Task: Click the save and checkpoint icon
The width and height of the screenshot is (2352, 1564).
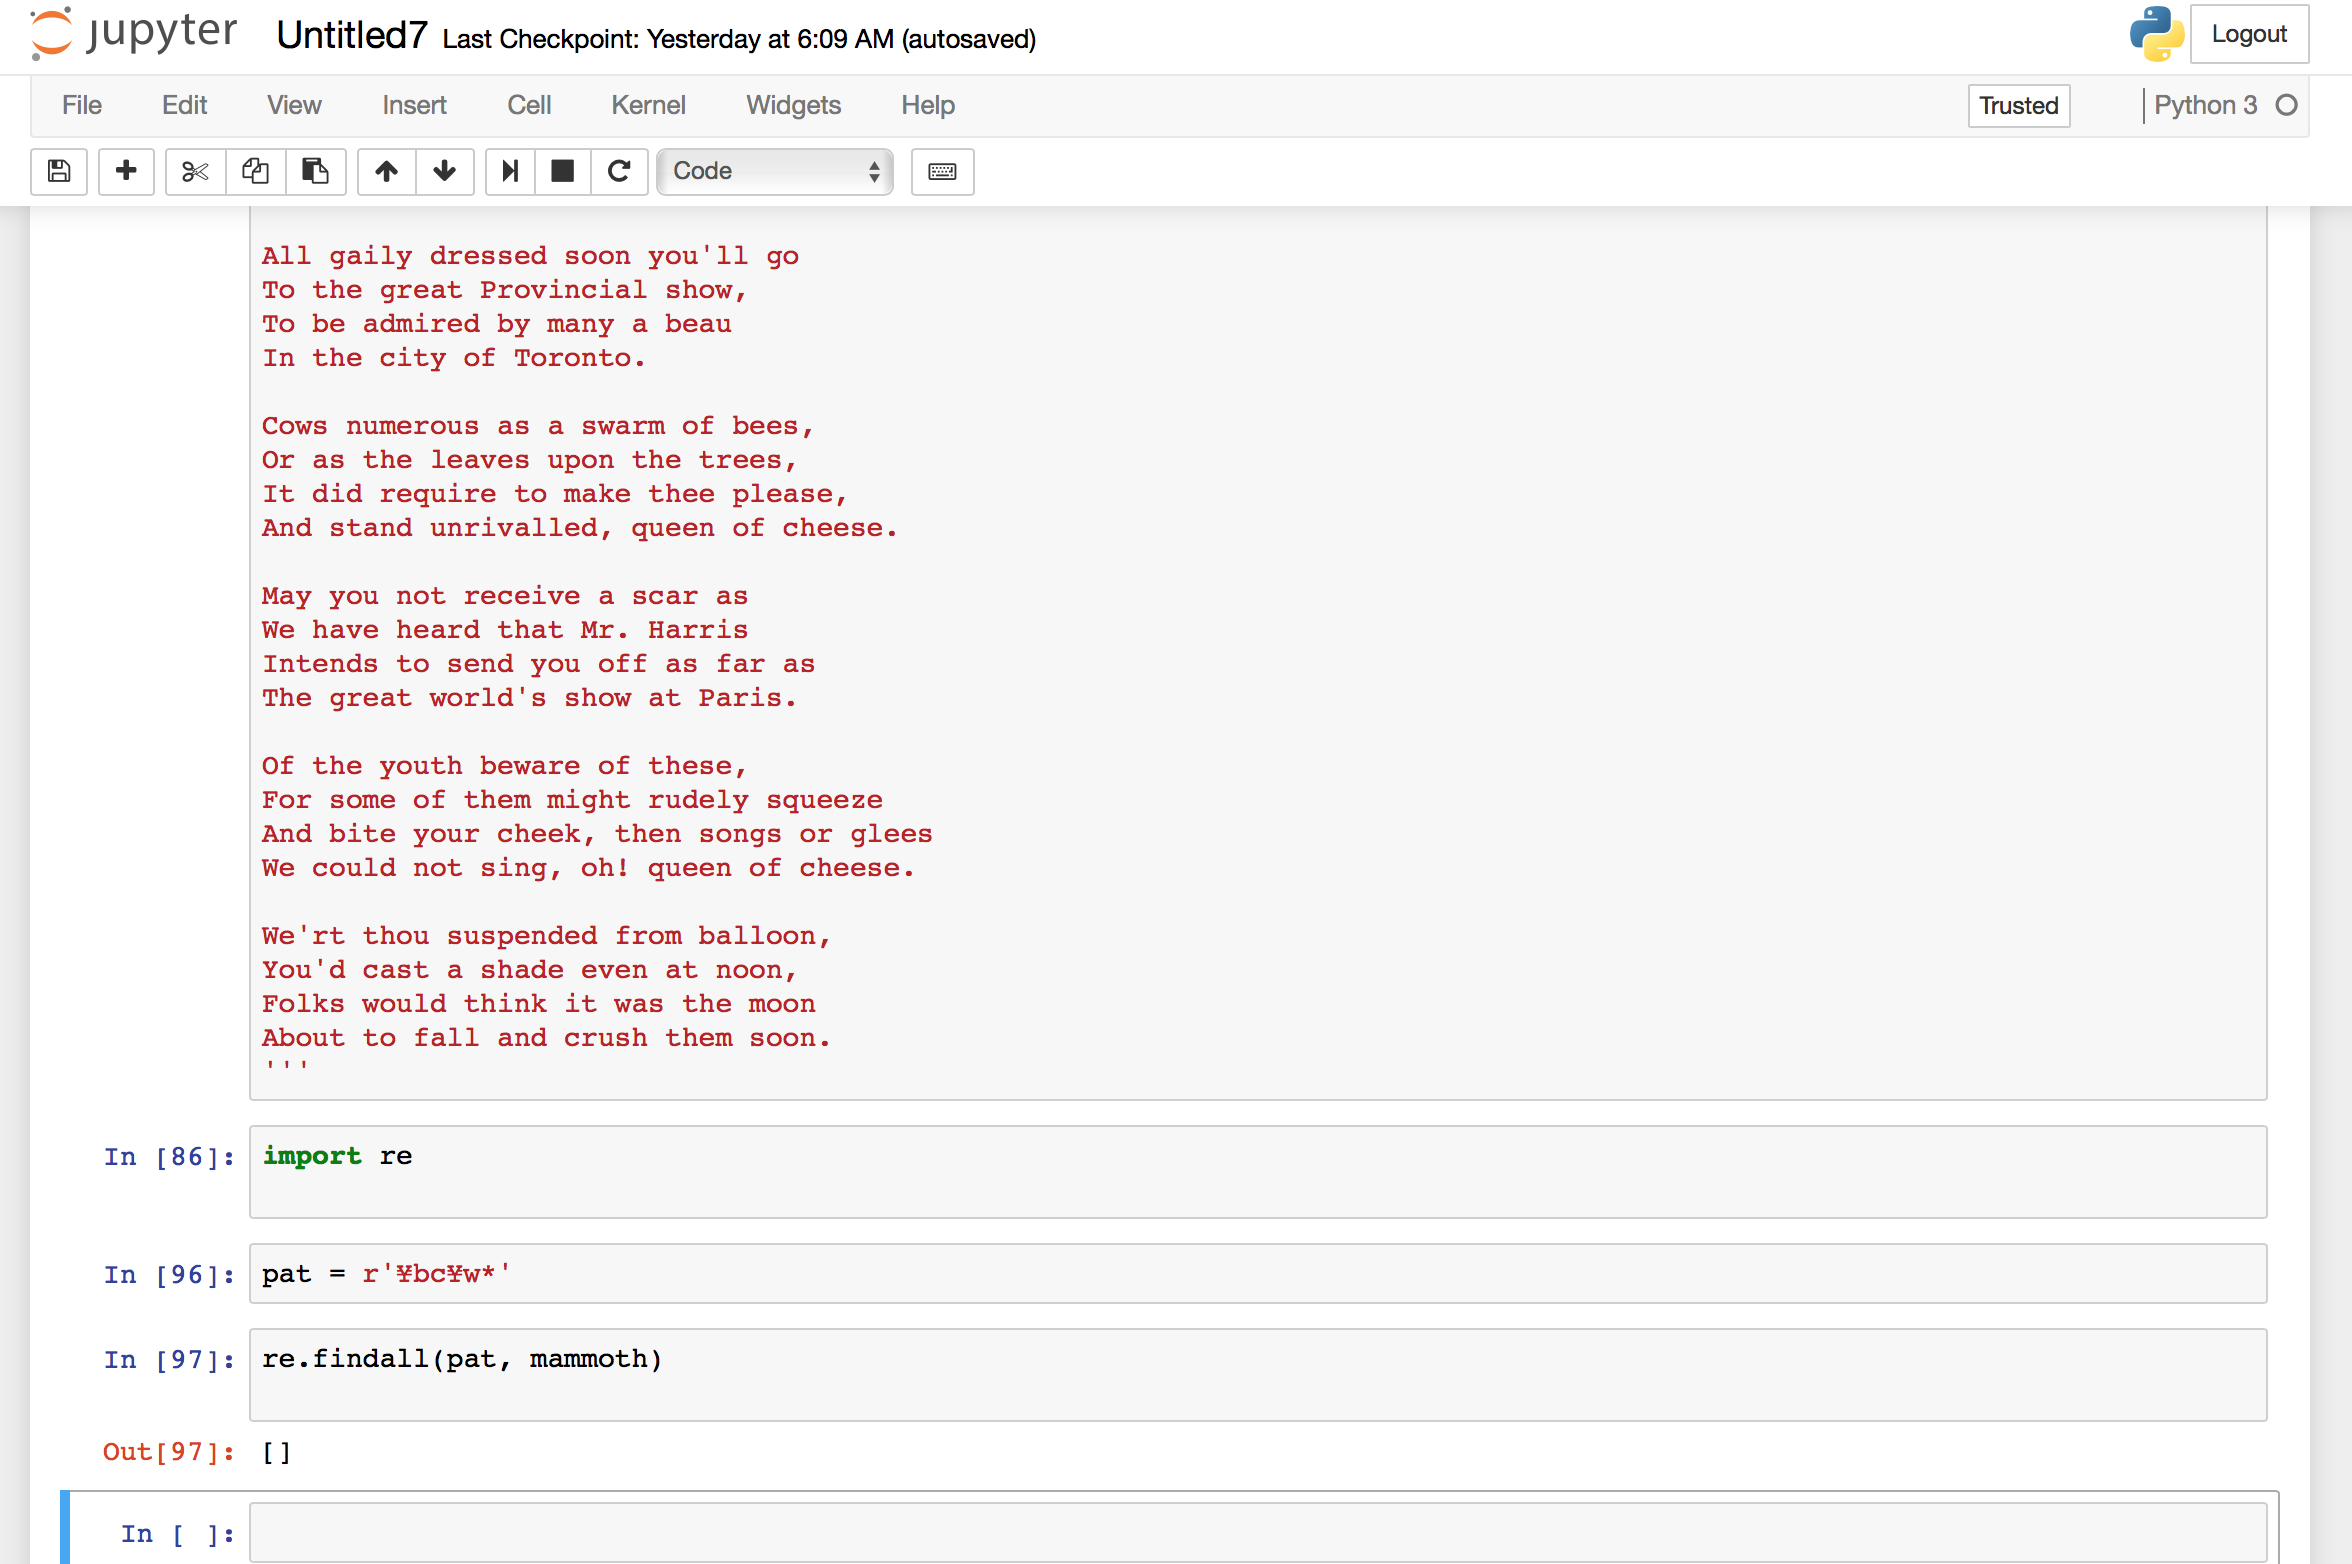Action: tap(59, 171)
